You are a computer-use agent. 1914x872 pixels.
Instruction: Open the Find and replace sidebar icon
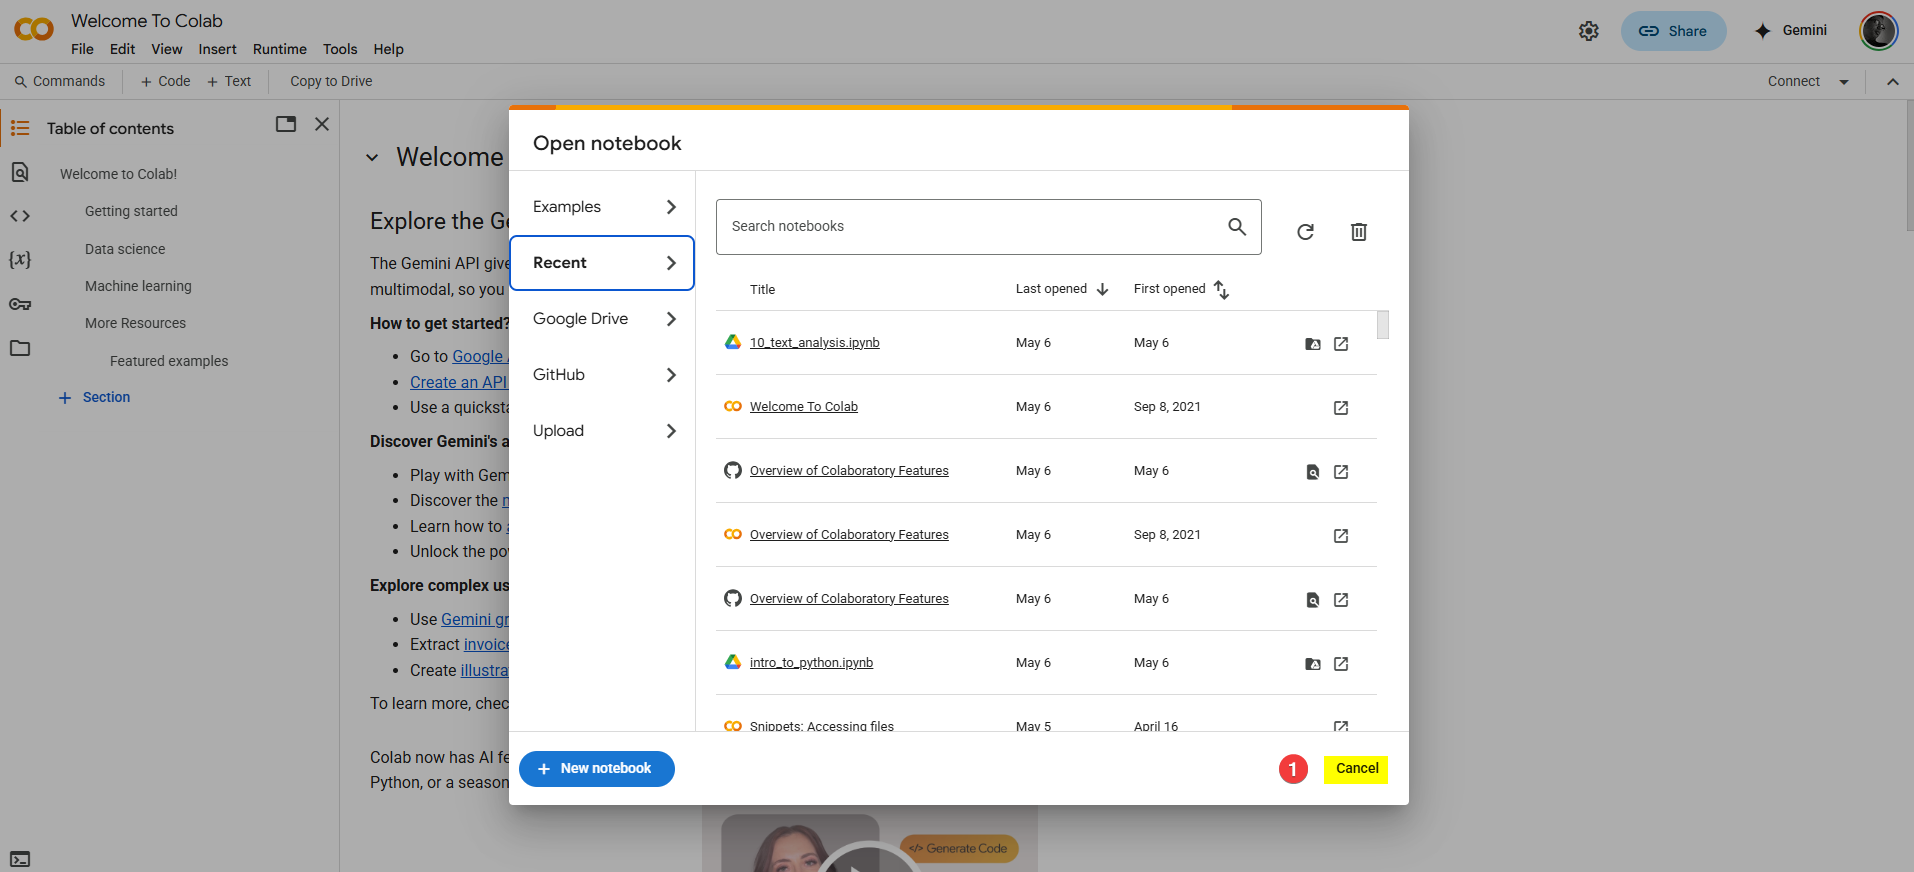(20, 173)
